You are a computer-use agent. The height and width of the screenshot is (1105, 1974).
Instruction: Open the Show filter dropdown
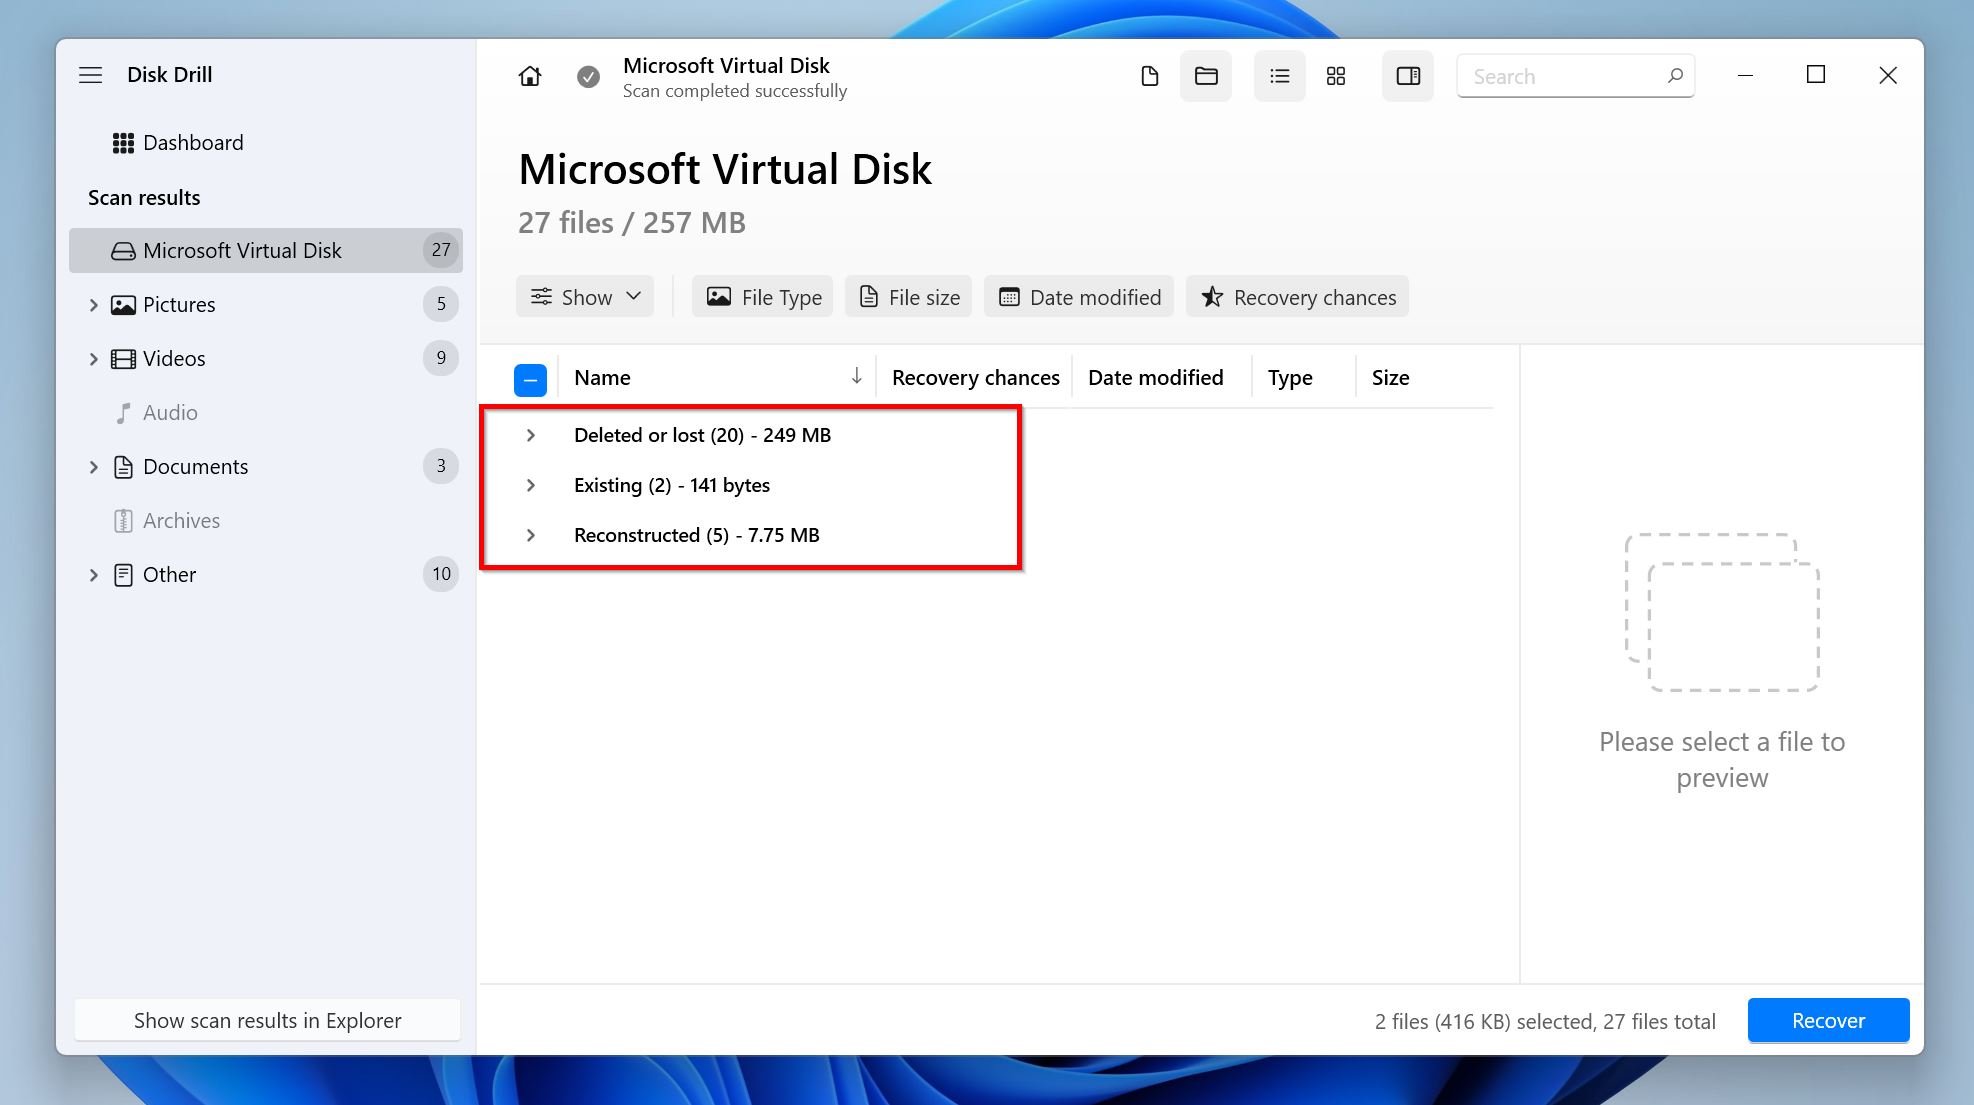pos(585,296)
